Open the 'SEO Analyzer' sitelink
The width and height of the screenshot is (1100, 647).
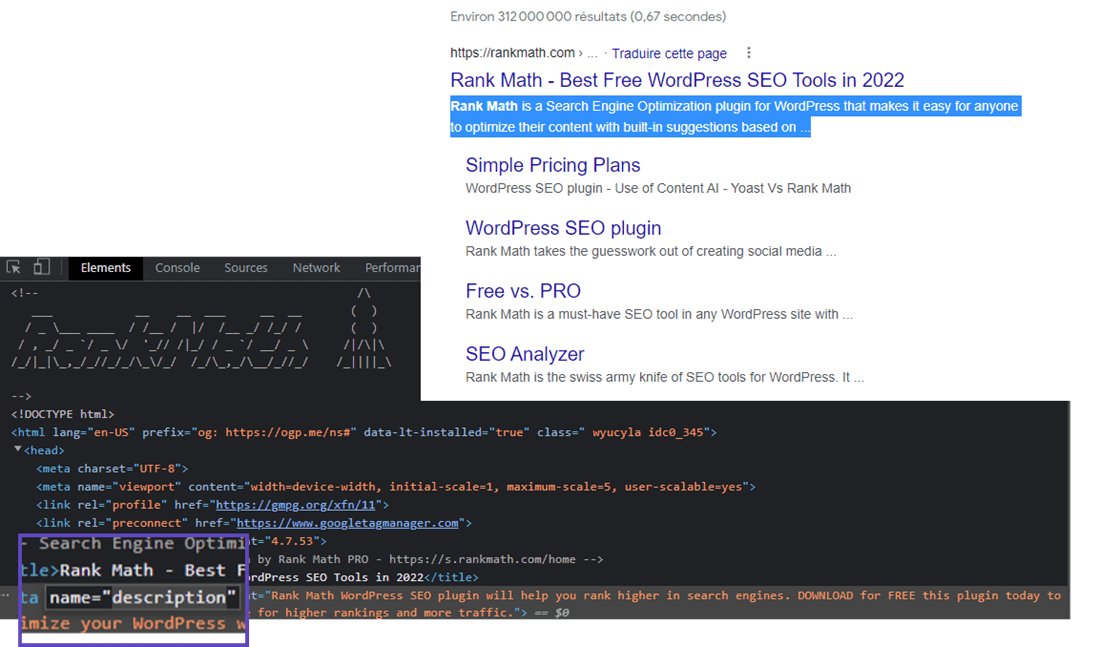525,354
